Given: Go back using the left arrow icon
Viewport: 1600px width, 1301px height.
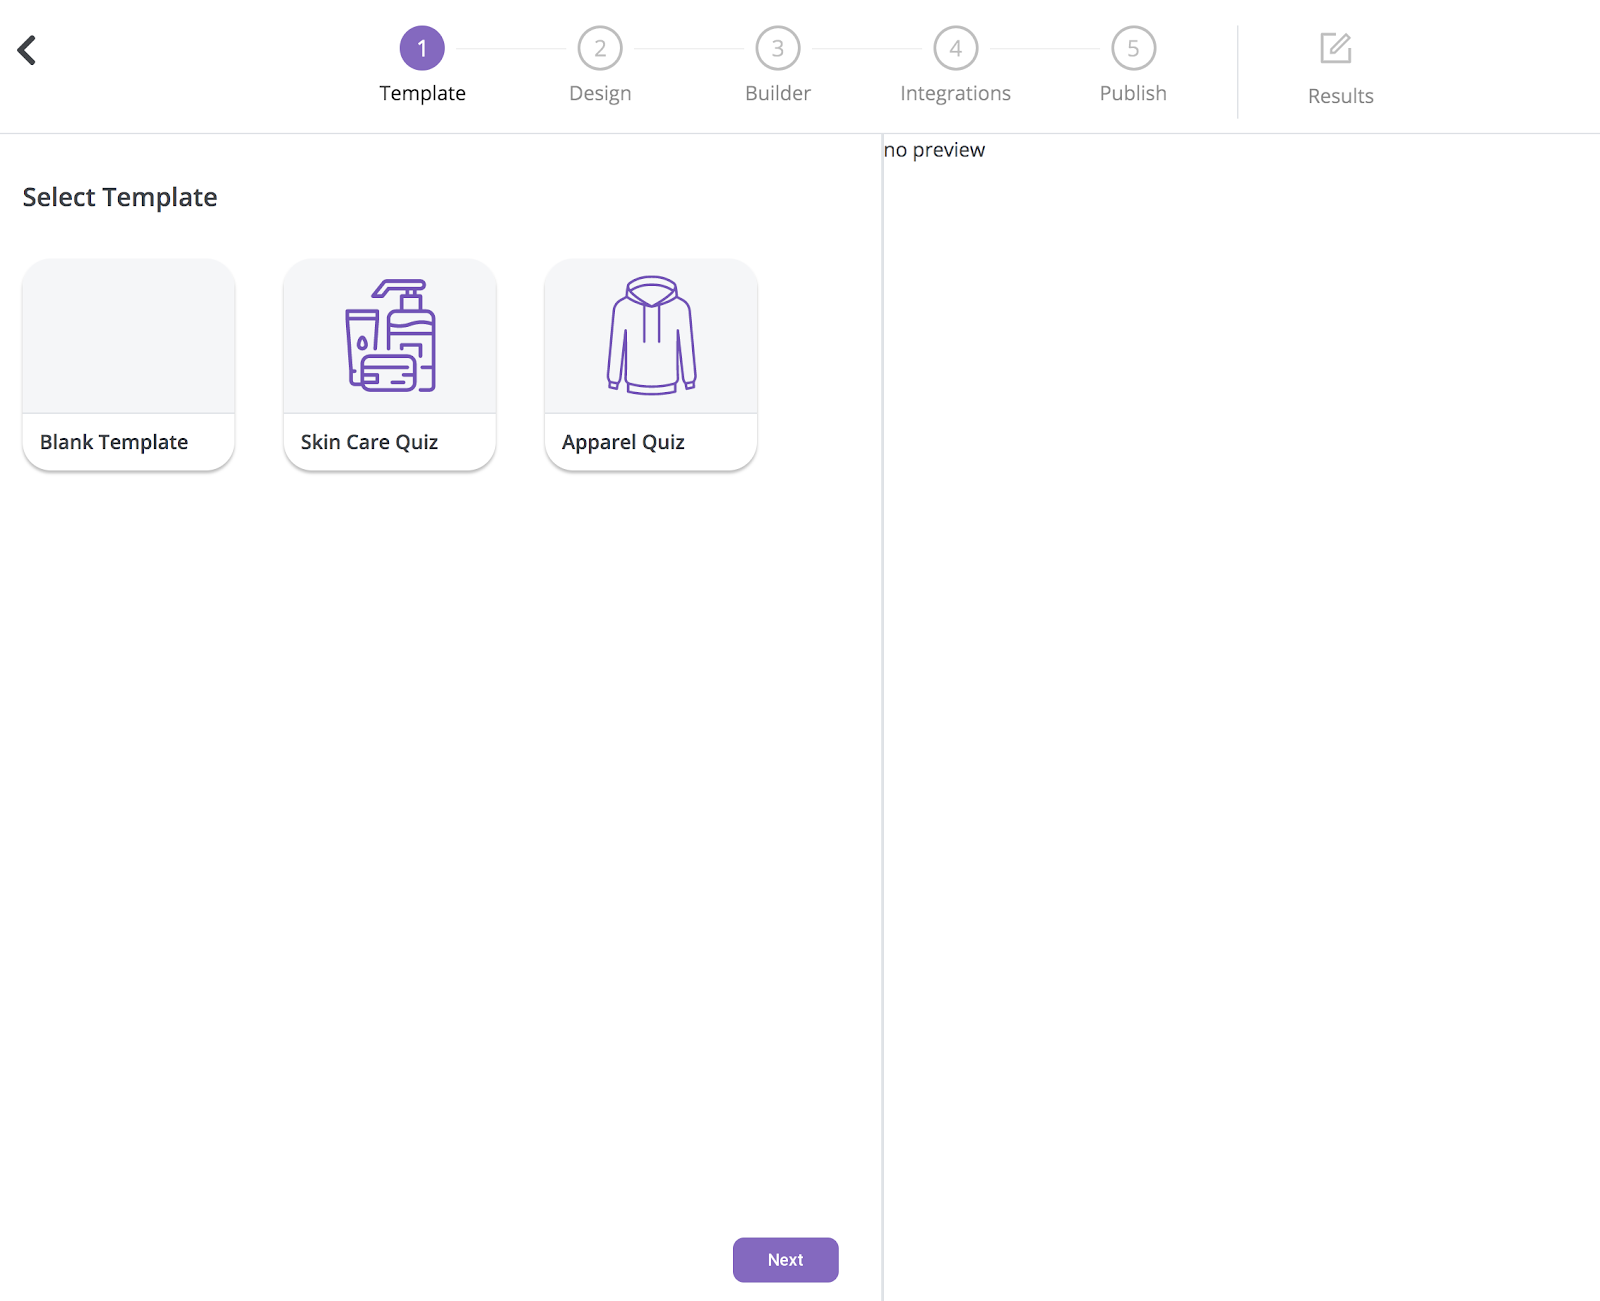Looking at the screenshot, I should point(27,50).
